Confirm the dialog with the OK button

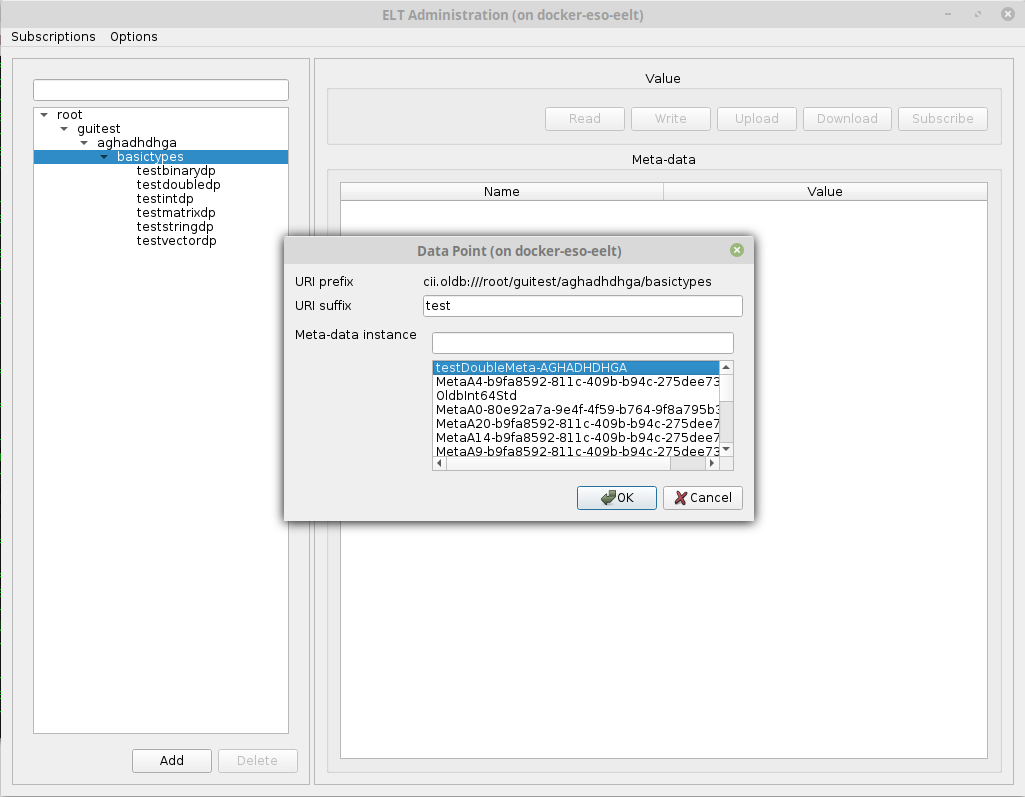pyautogui.click(x=616, y=498)
